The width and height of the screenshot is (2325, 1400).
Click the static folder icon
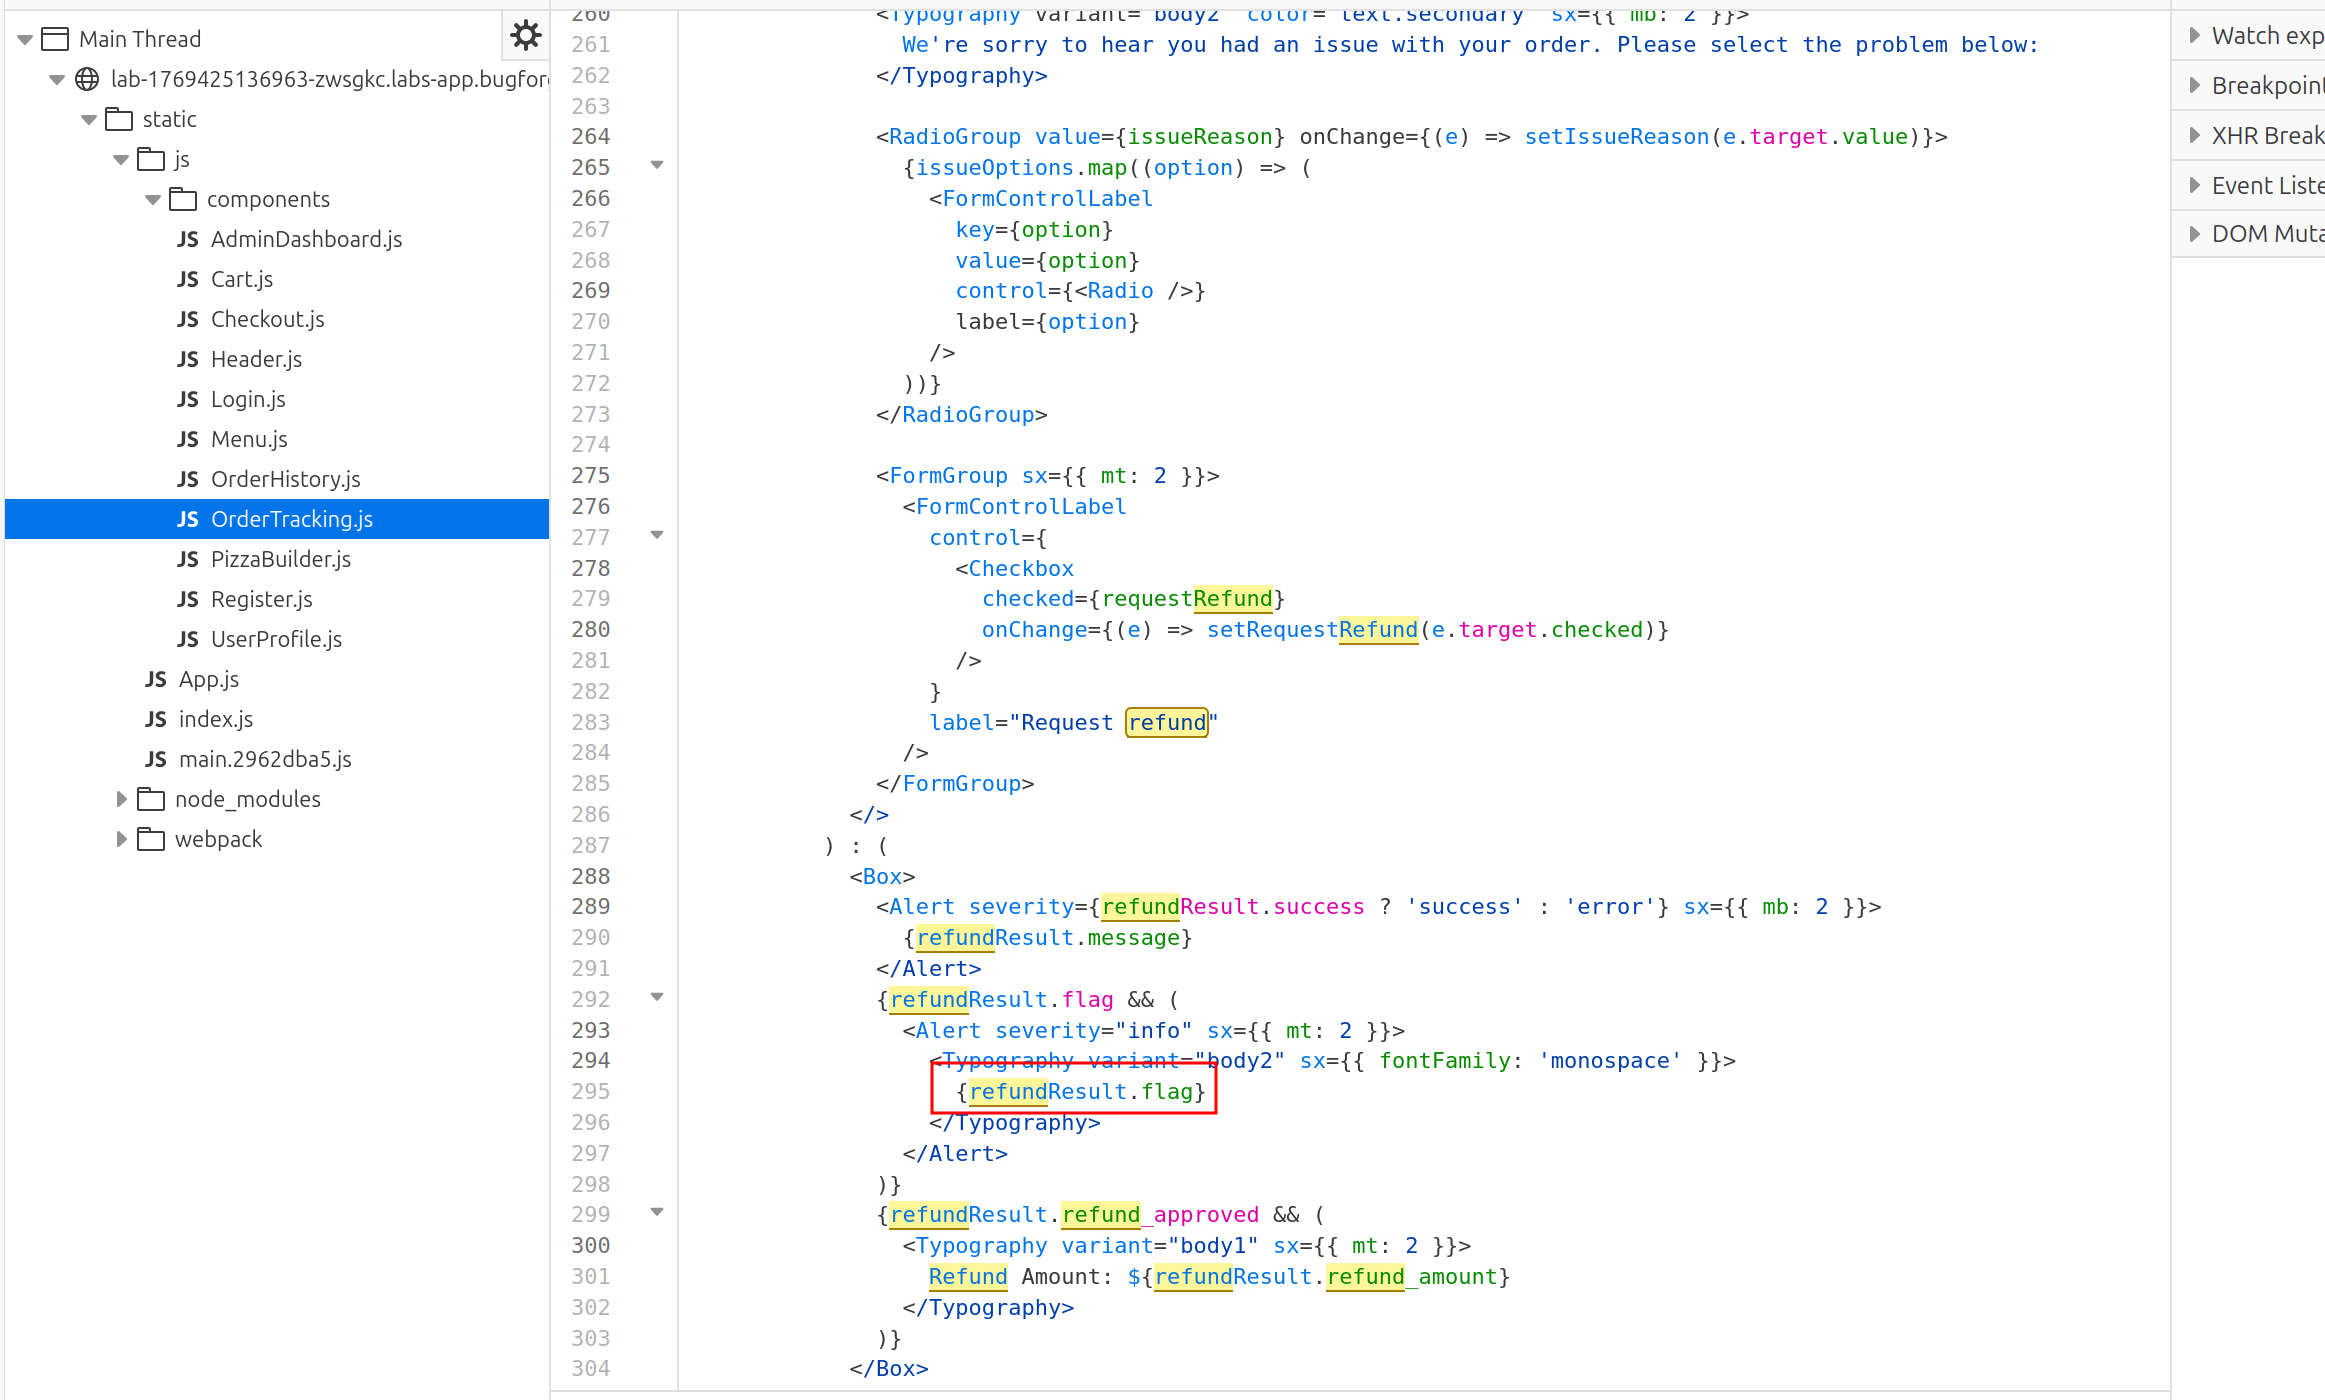119,119
